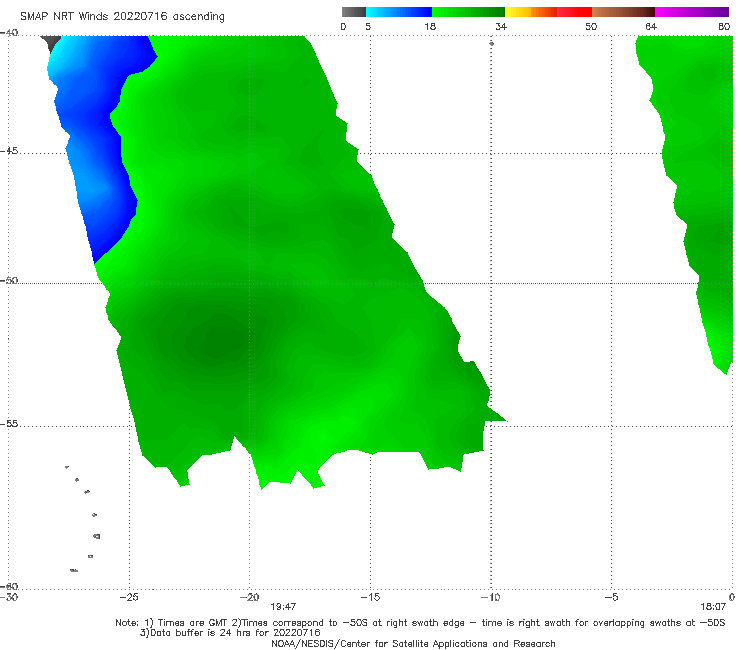Click the swath time '19:47'
Viewport: 740px width, 650px height.
point(283,607)
